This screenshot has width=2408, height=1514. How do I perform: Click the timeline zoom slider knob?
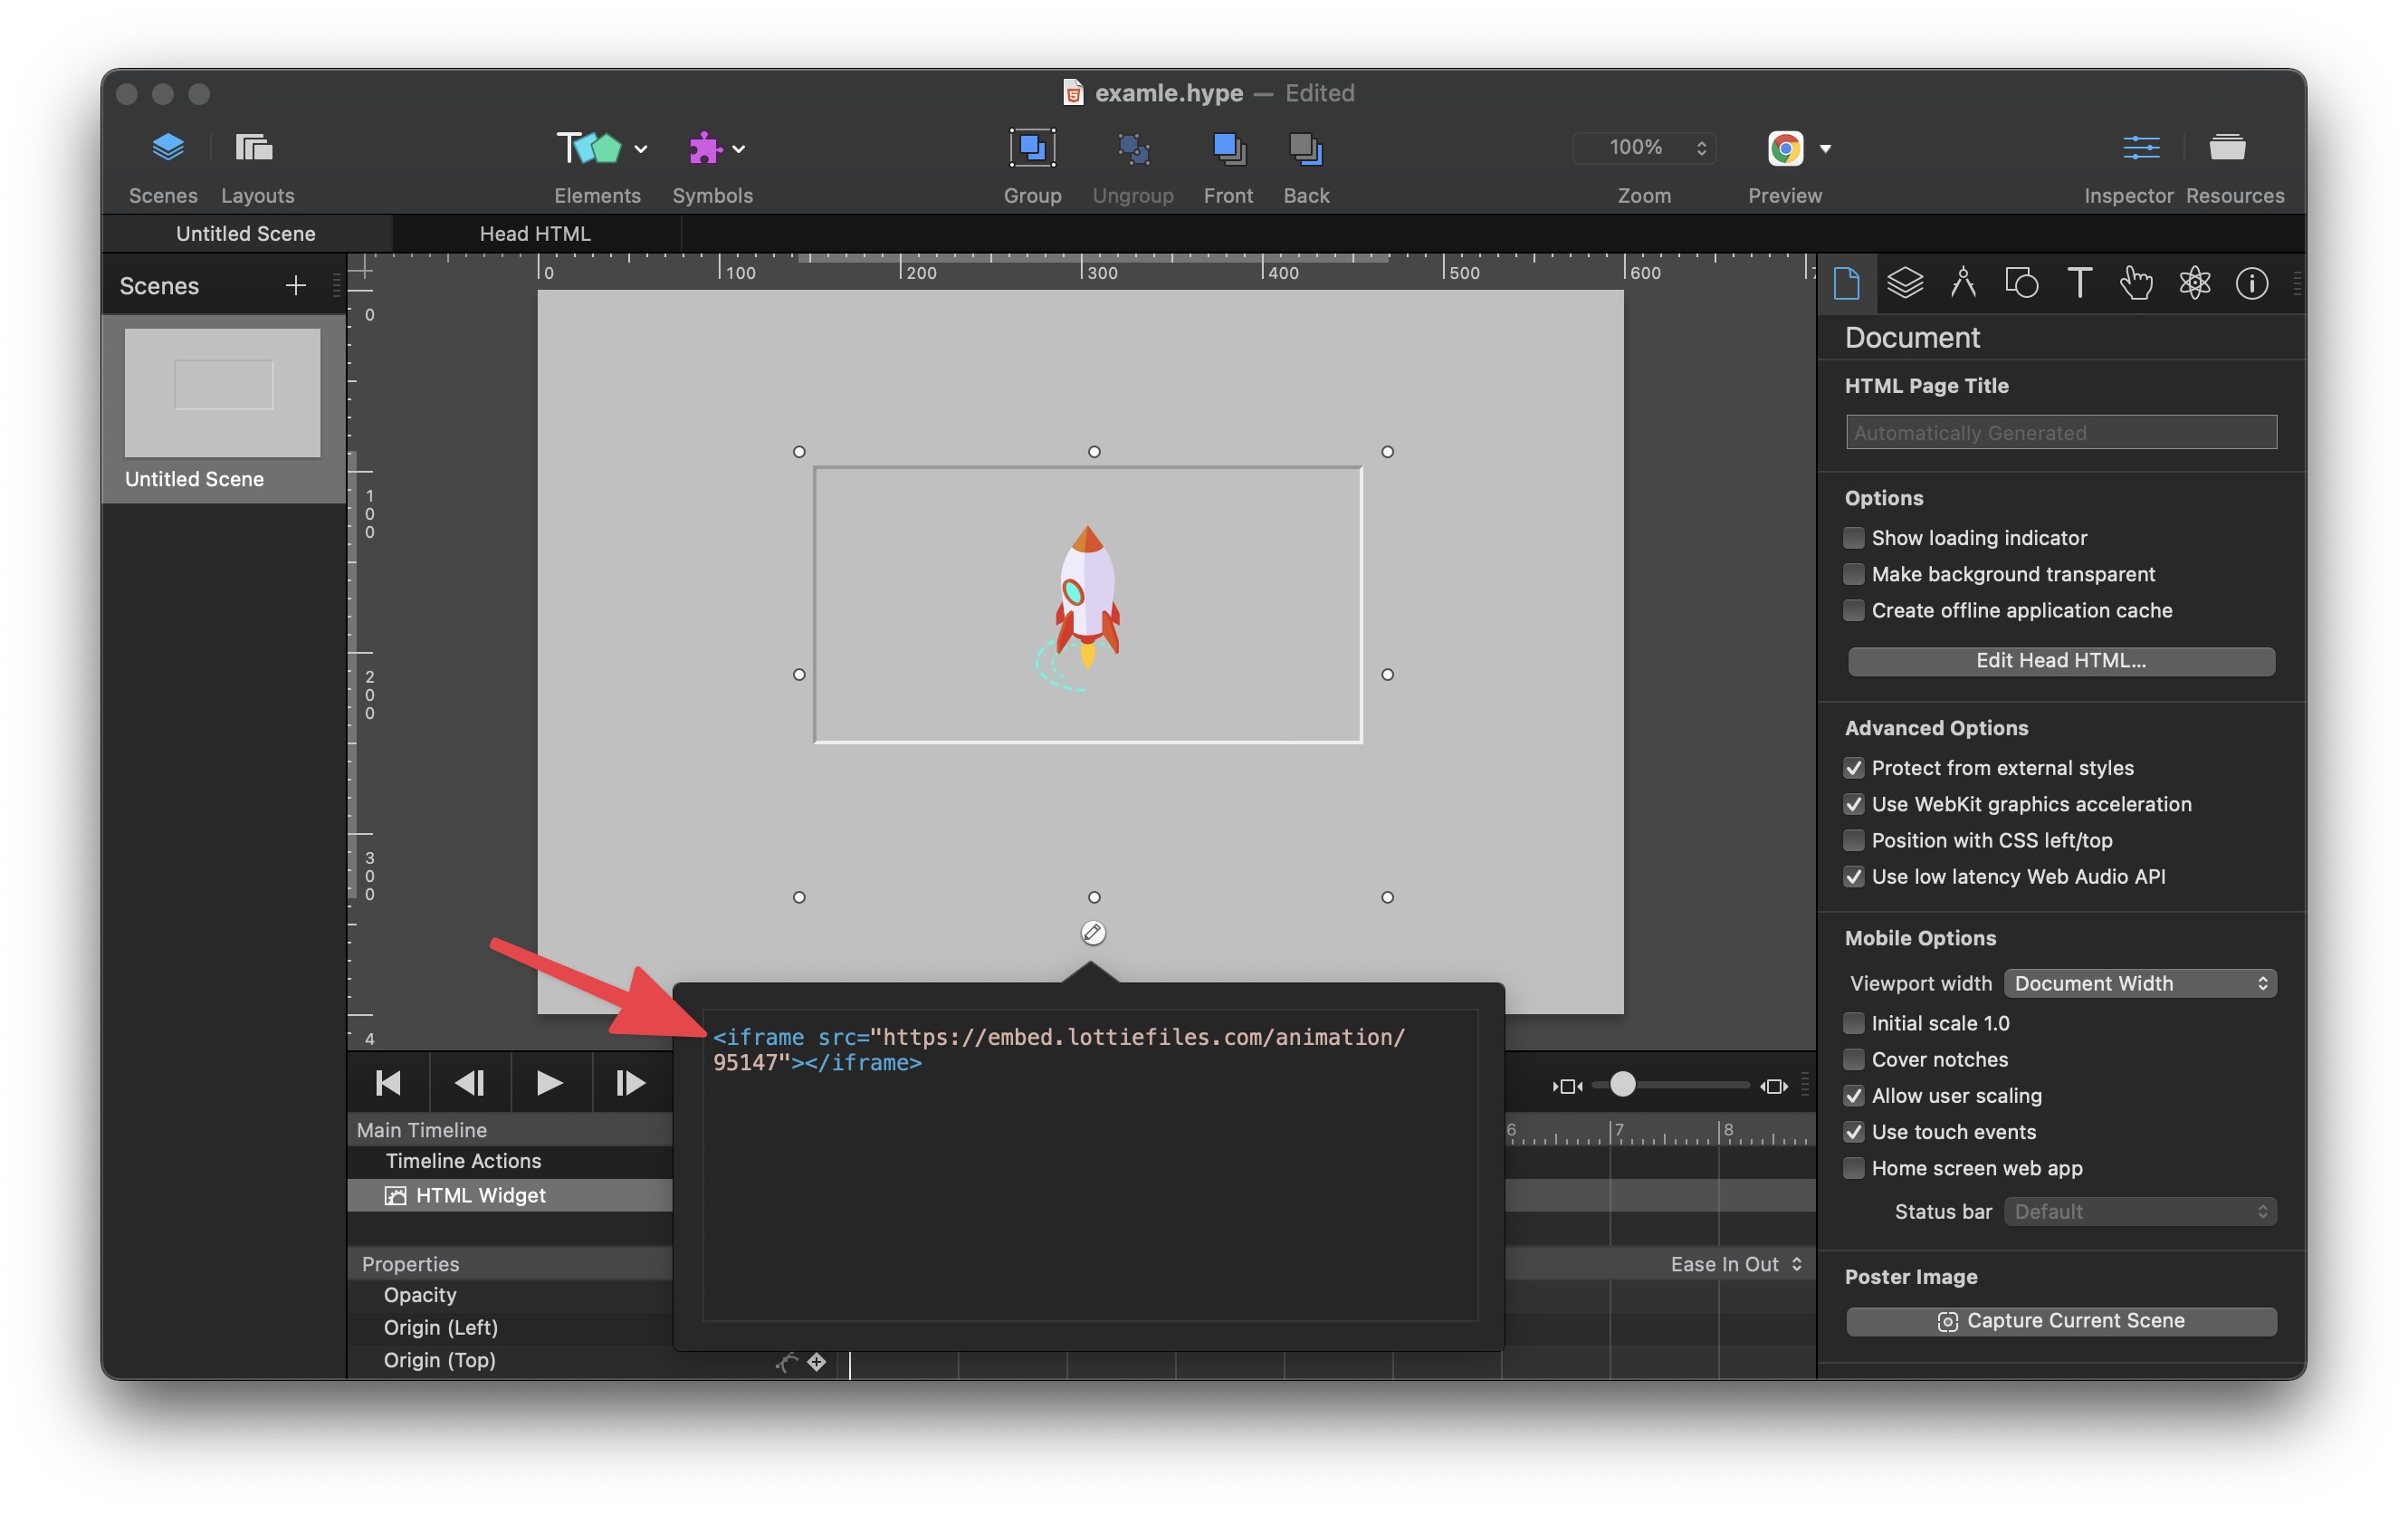(x=1622, y=1086)
